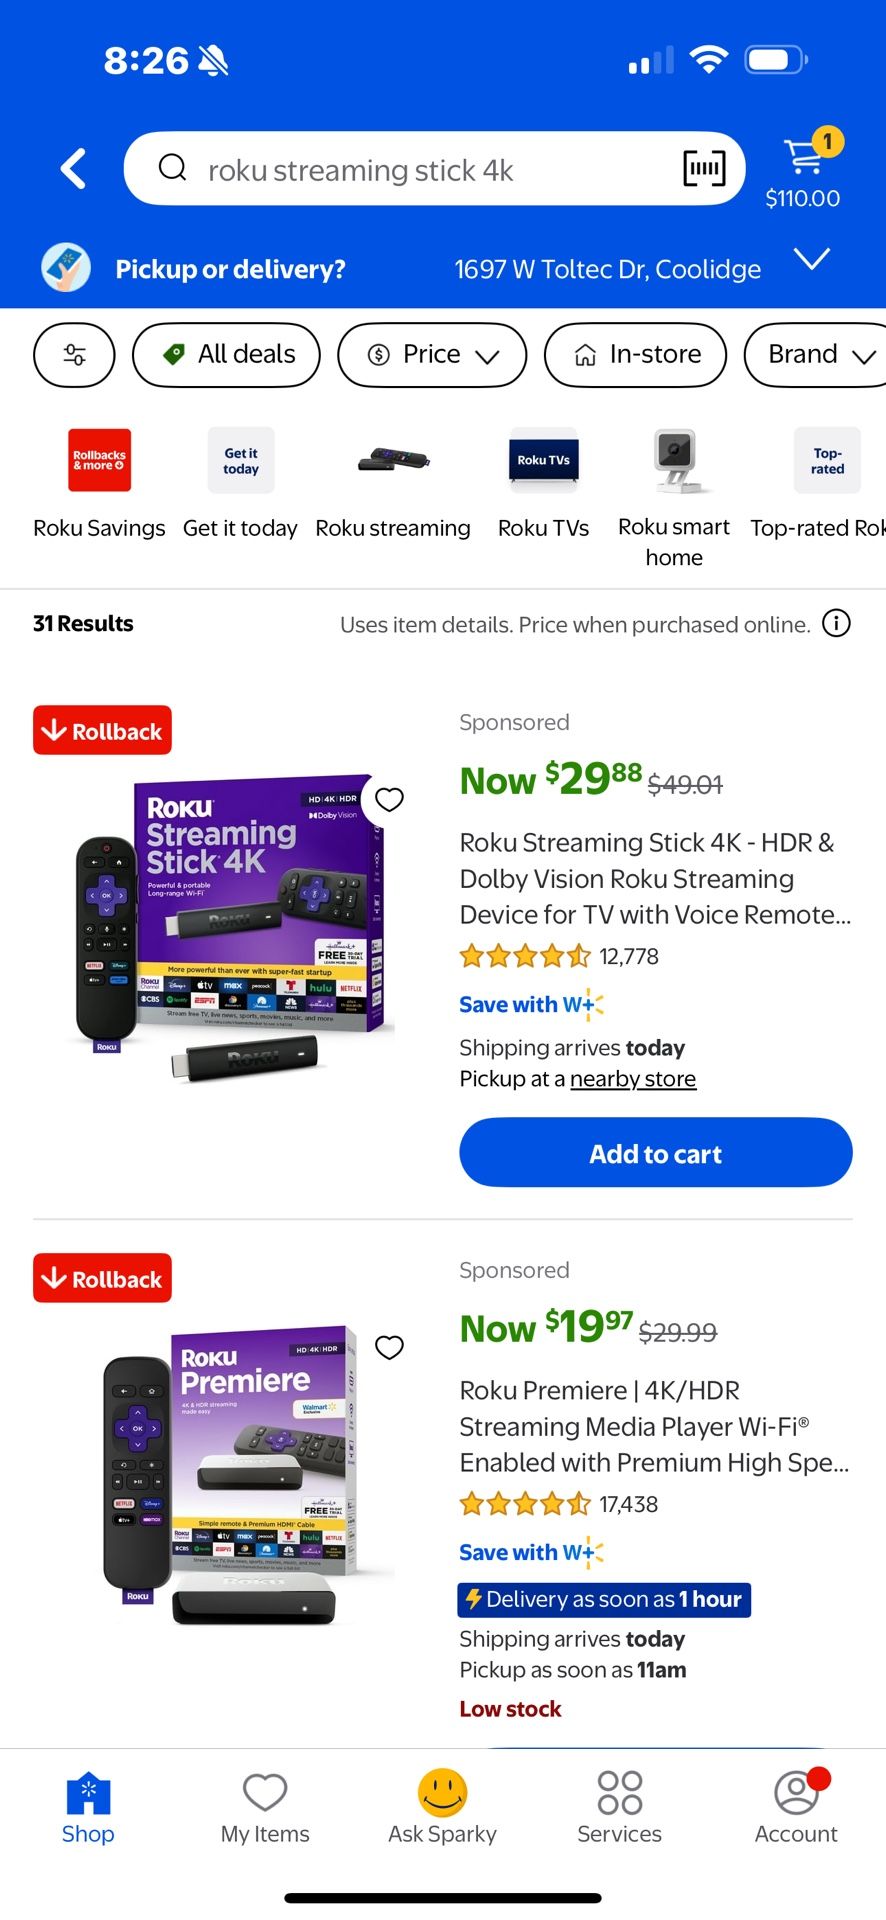Screen dimensions: 886x1920
Task: Tap the info icon next to price disclaimer
Action: [836, 623]
